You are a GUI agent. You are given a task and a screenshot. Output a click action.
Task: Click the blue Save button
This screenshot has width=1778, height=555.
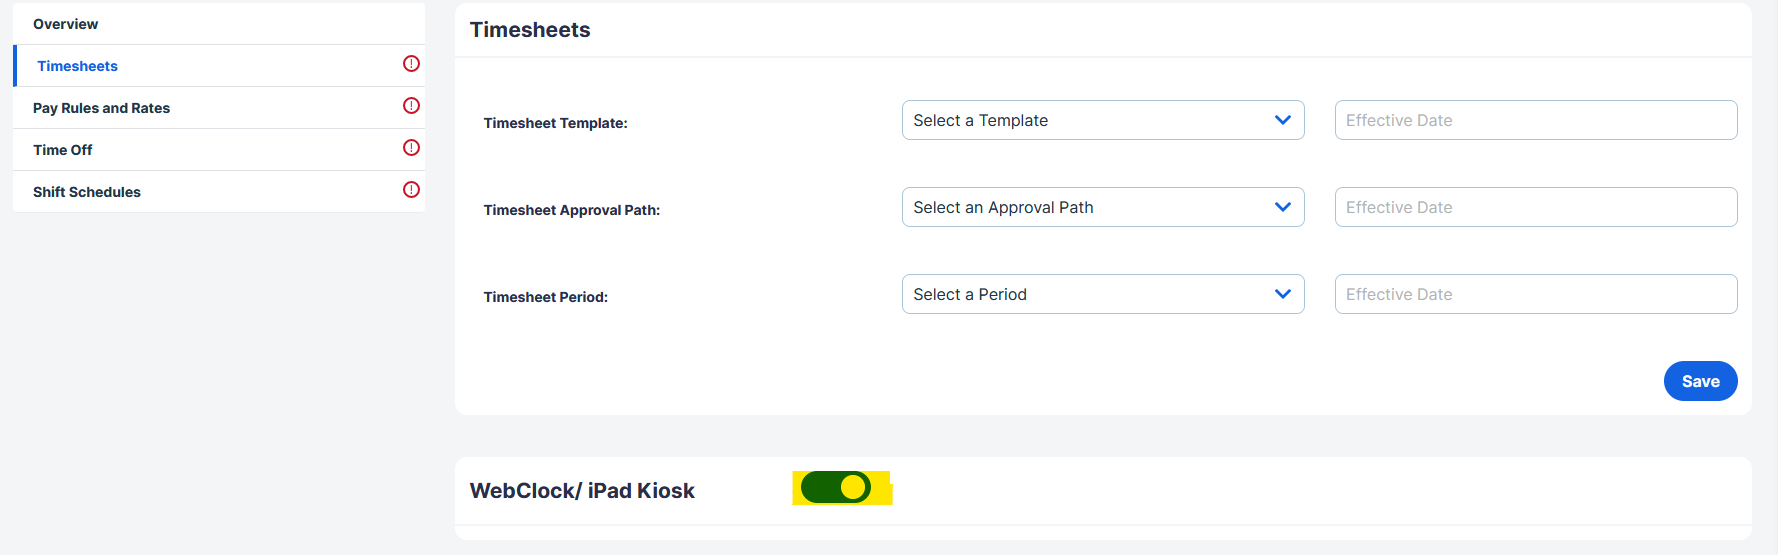click(x=1700, y=381)
